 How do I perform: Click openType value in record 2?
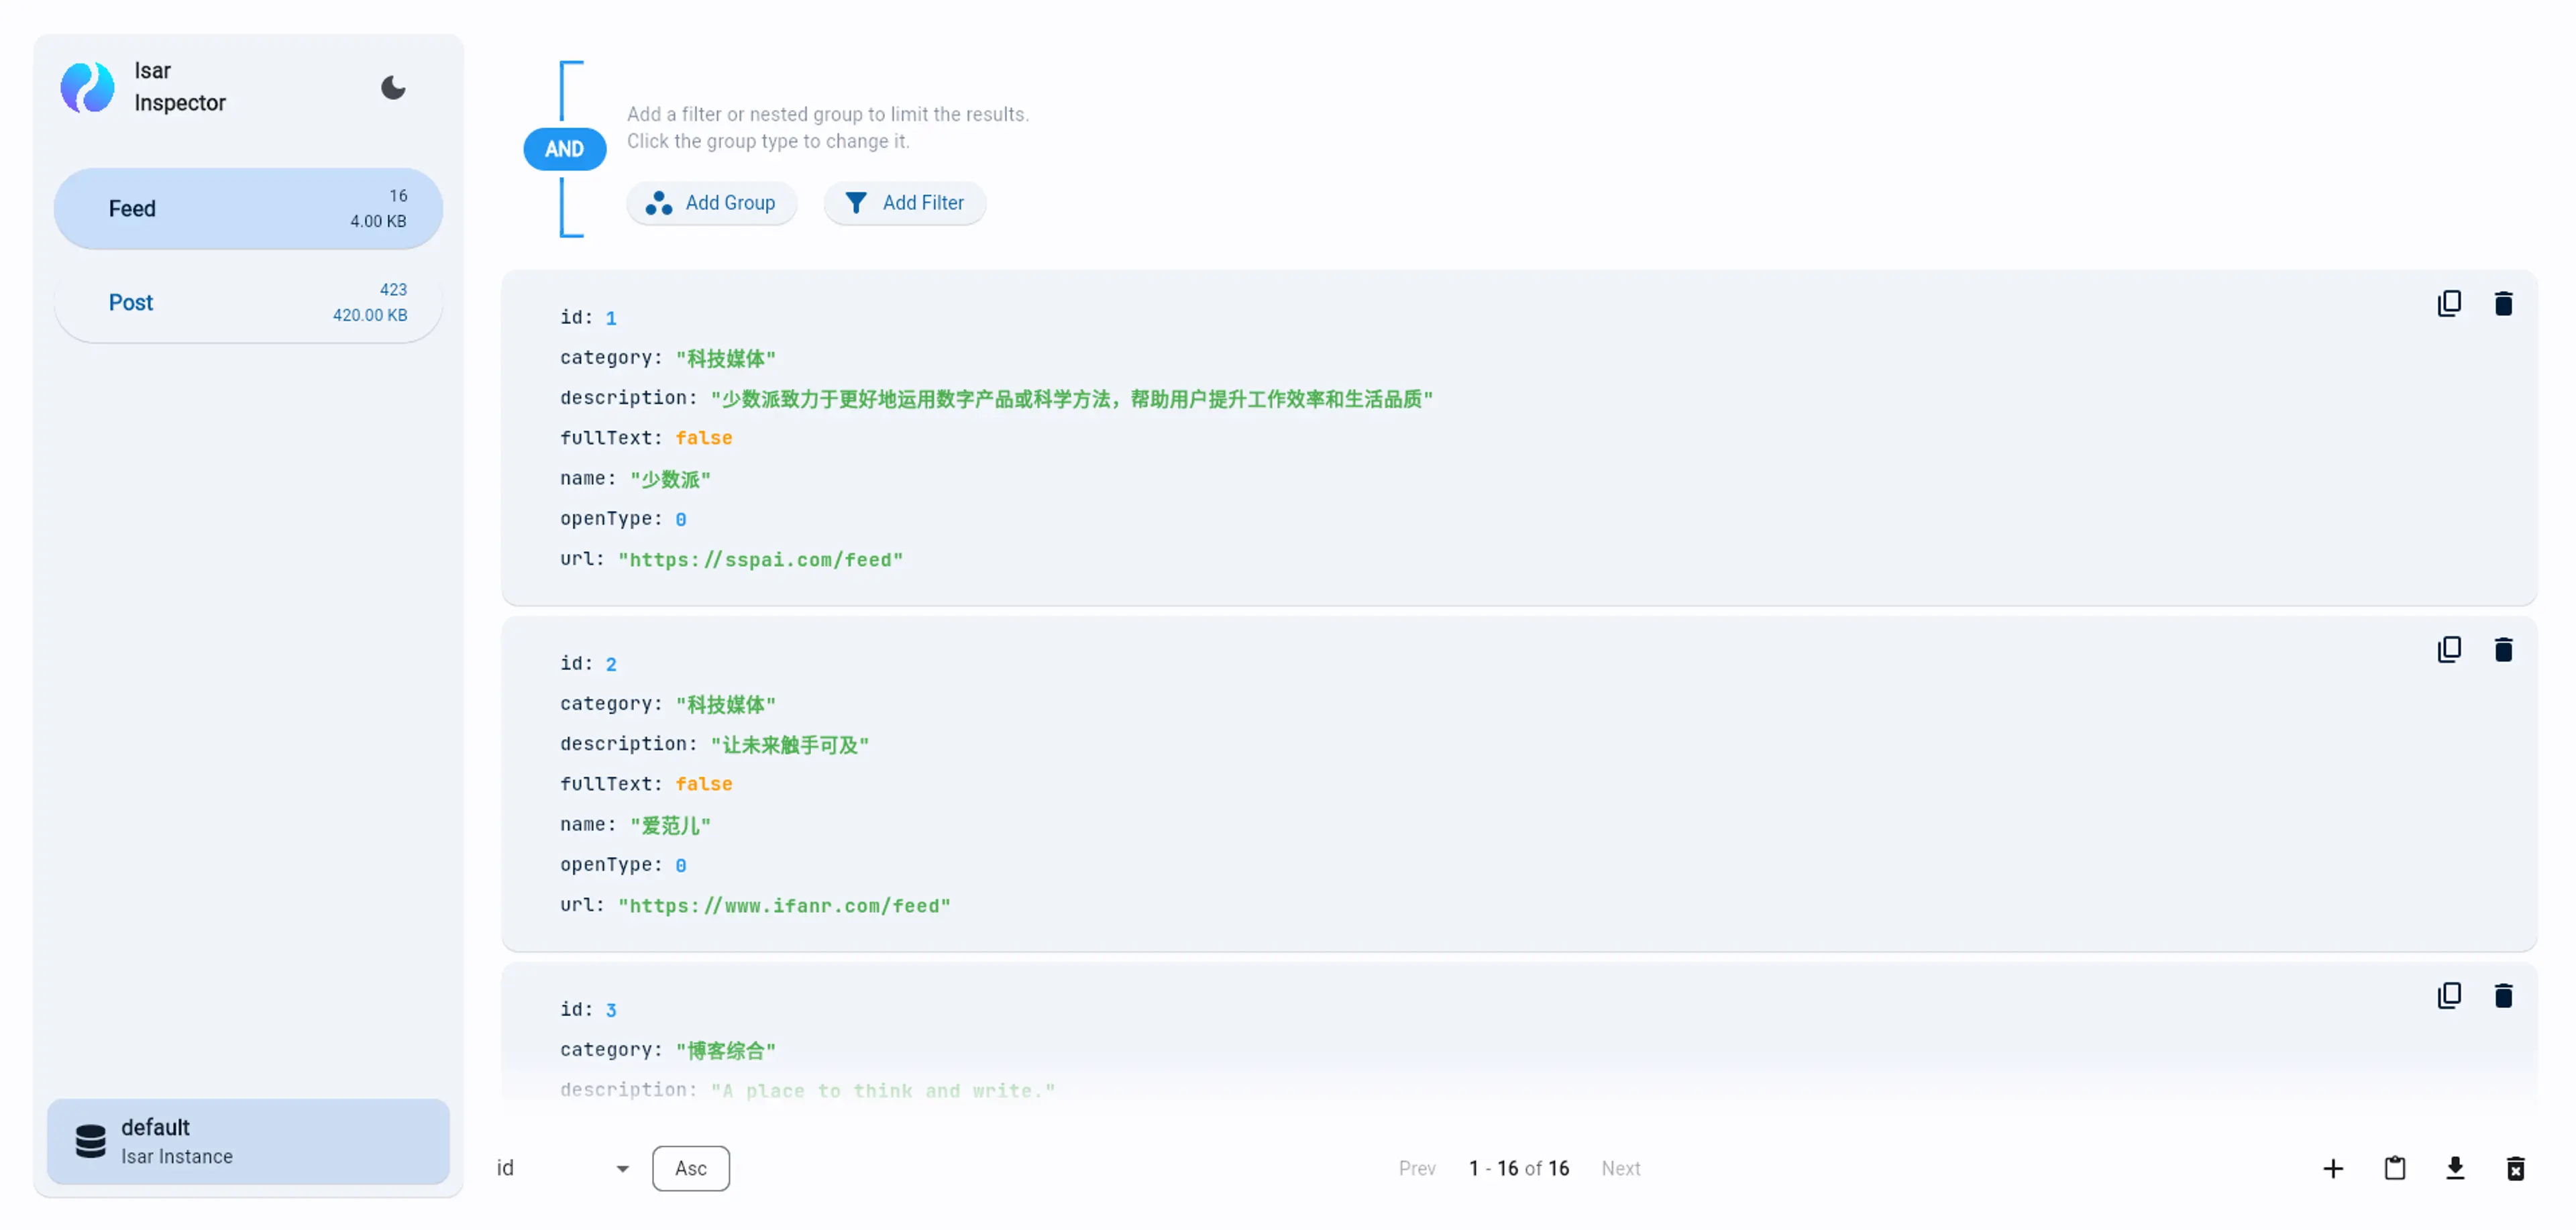[x=681, y=865]
